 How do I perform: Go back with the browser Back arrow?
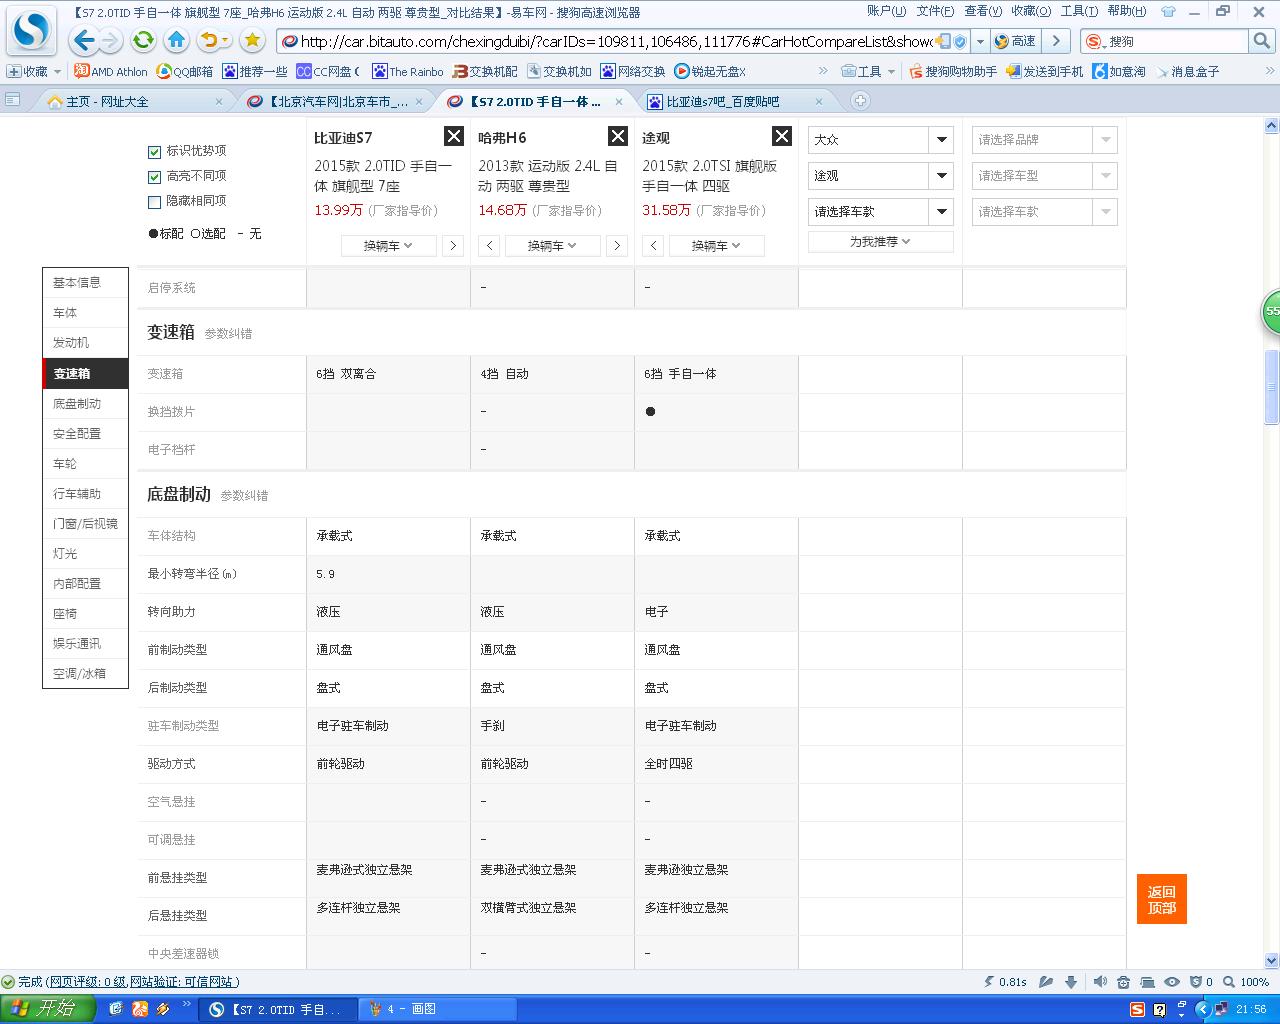pyautogui.click(x=84, y=41)
